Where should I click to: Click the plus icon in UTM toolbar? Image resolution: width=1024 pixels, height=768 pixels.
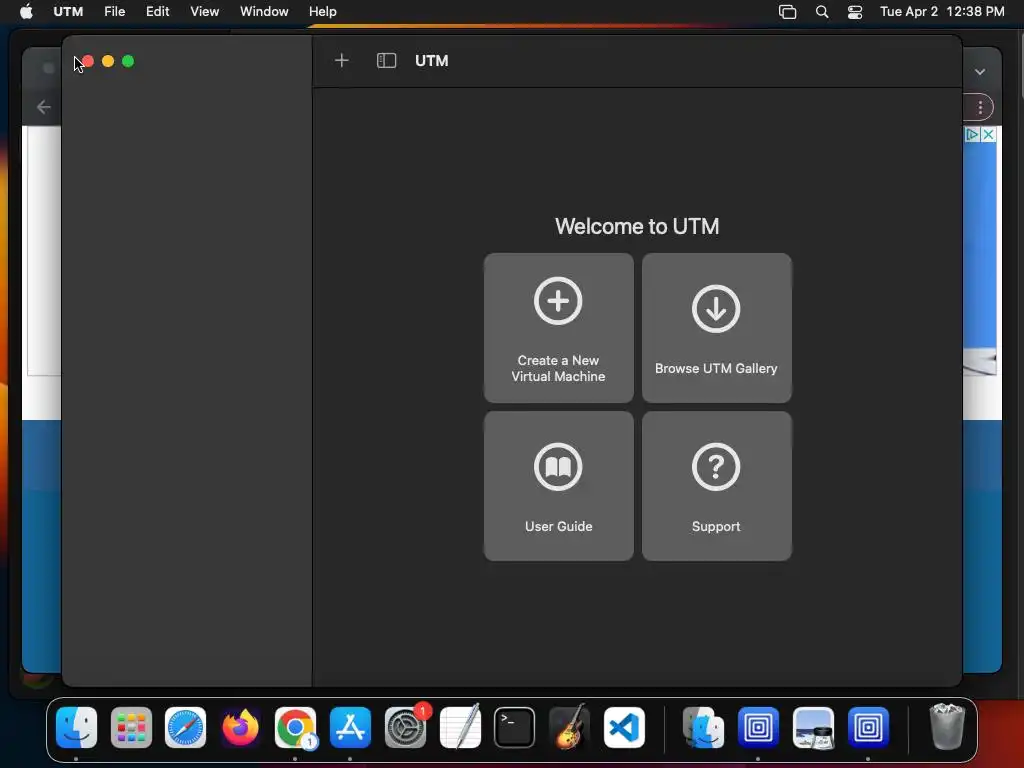[x=342, y=61]
